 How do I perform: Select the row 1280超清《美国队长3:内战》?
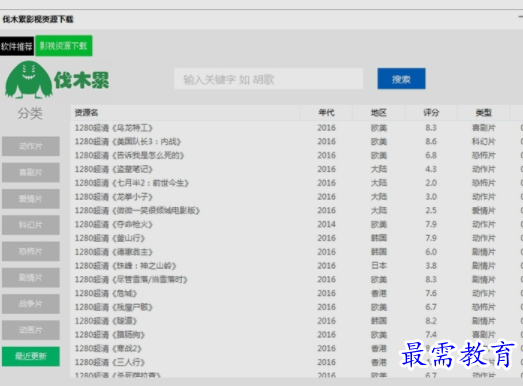tap(297, 141)
